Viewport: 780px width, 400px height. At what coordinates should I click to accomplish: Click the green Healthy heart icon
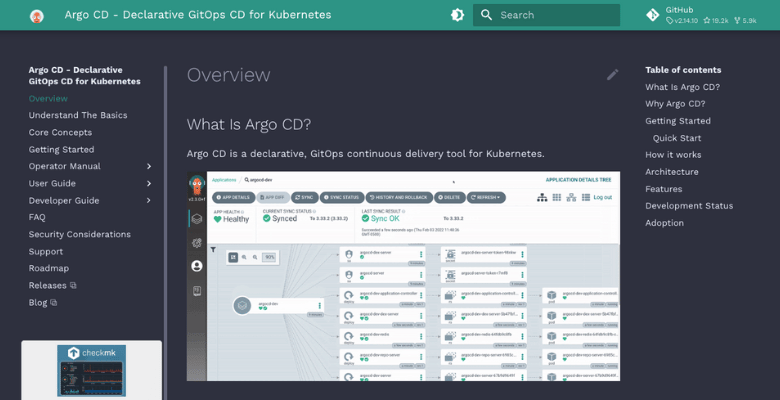[217, 219]
